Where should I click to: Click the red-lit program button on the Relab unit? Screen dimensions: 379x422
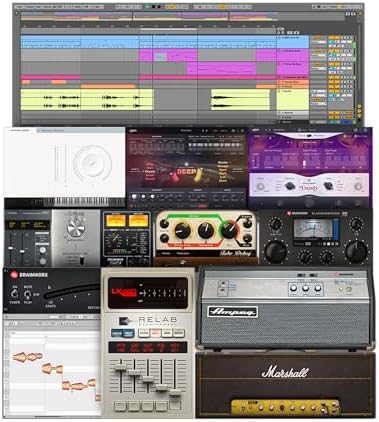[x=155, y=333]
